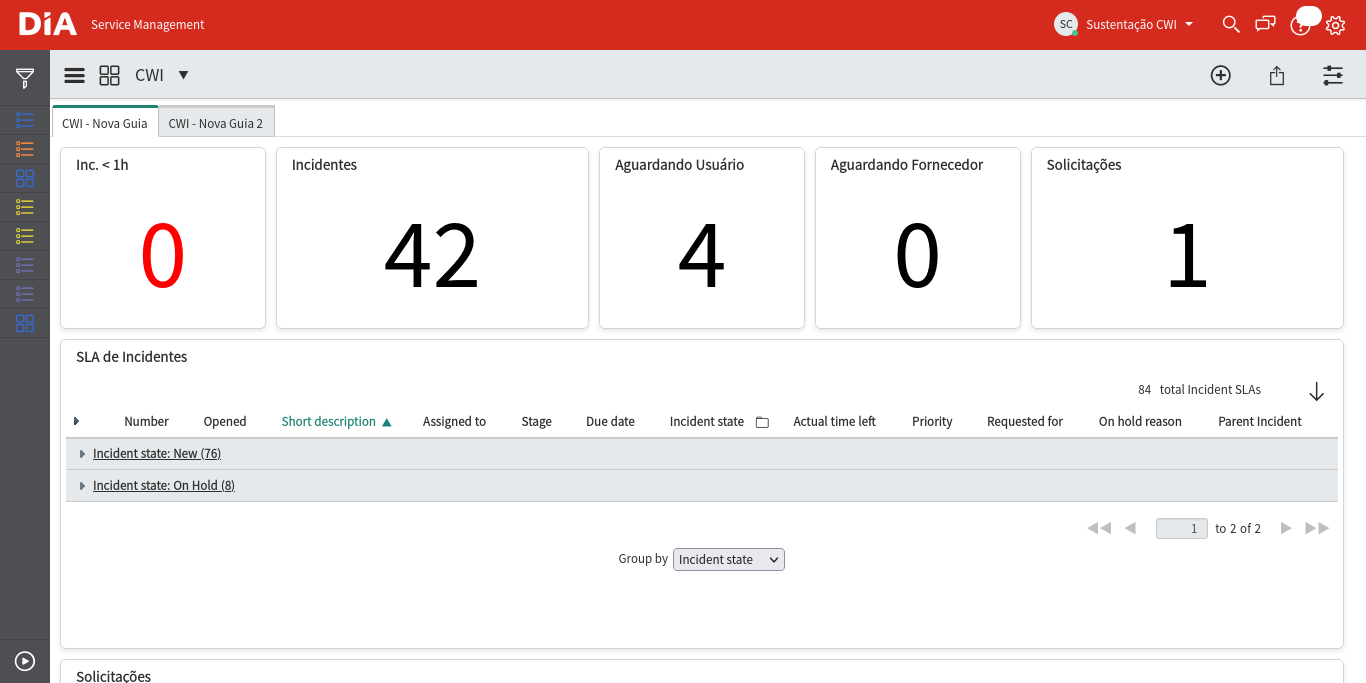This screenshot has height=683, width=1366.
Task: Click the page number input field
Action: (1182, 528)
